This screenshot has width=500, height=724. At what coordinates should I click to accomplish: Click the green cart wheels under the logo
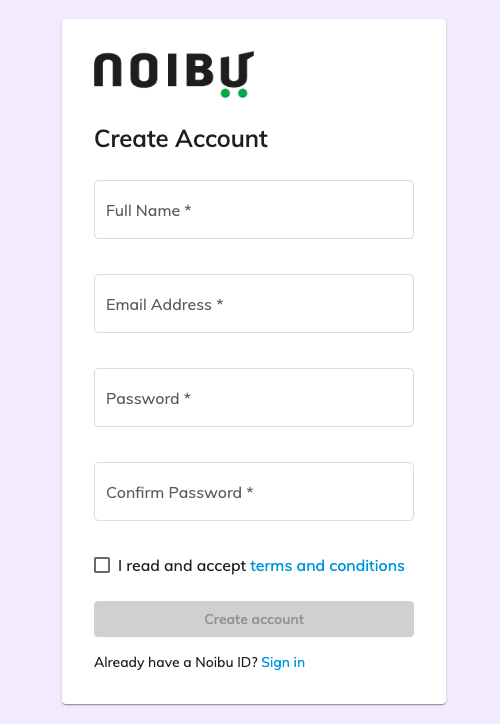[x=234, y=93]
